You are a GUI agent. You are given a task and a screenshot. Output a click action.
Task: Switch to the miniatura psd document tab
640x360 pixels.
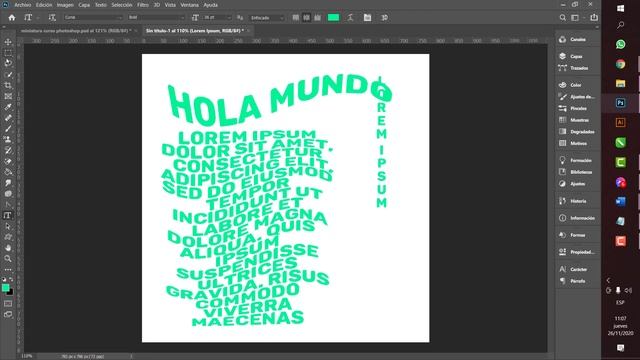76,31
